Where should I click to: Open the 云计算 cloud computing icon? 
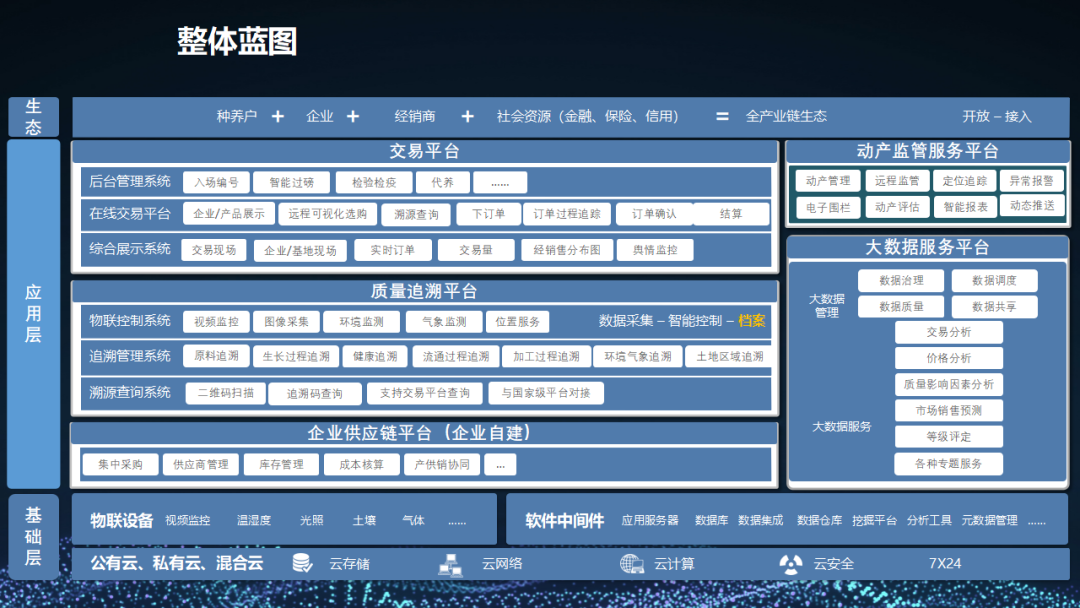pyautogui.click(x=631, y=563)
